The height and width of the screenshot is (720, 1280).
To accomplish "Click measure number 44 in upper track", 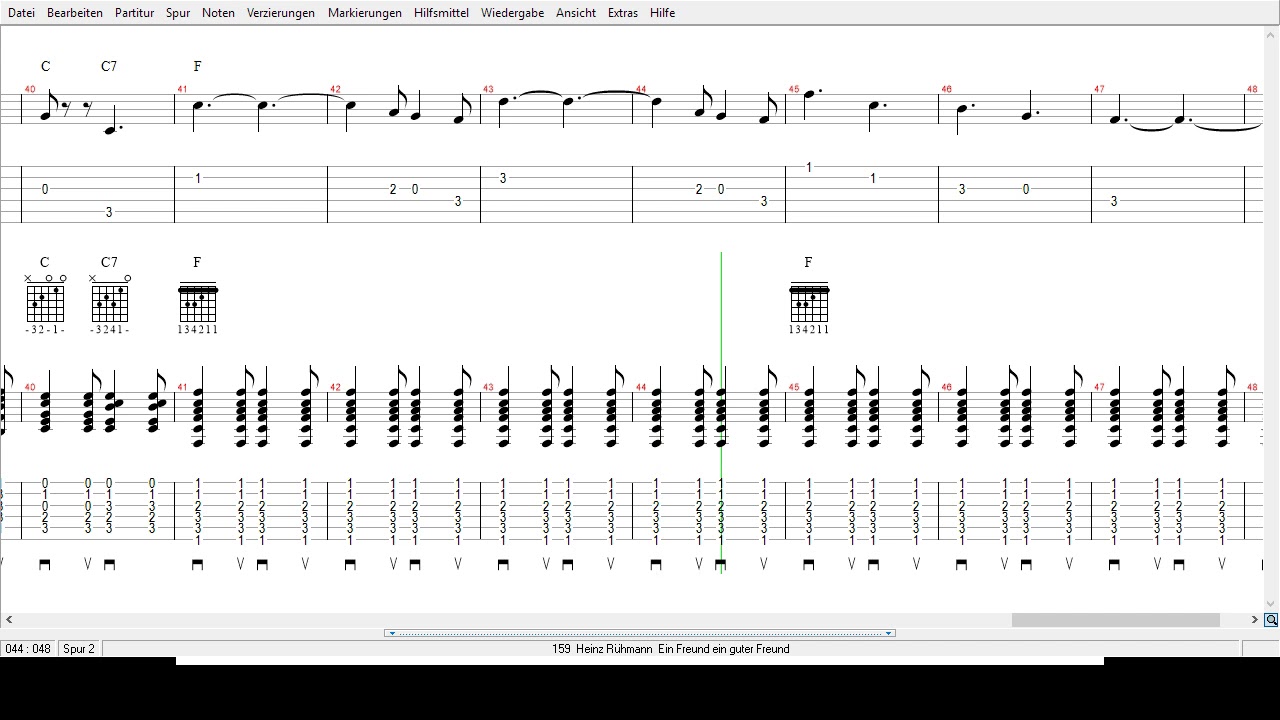I will point(641,89).
